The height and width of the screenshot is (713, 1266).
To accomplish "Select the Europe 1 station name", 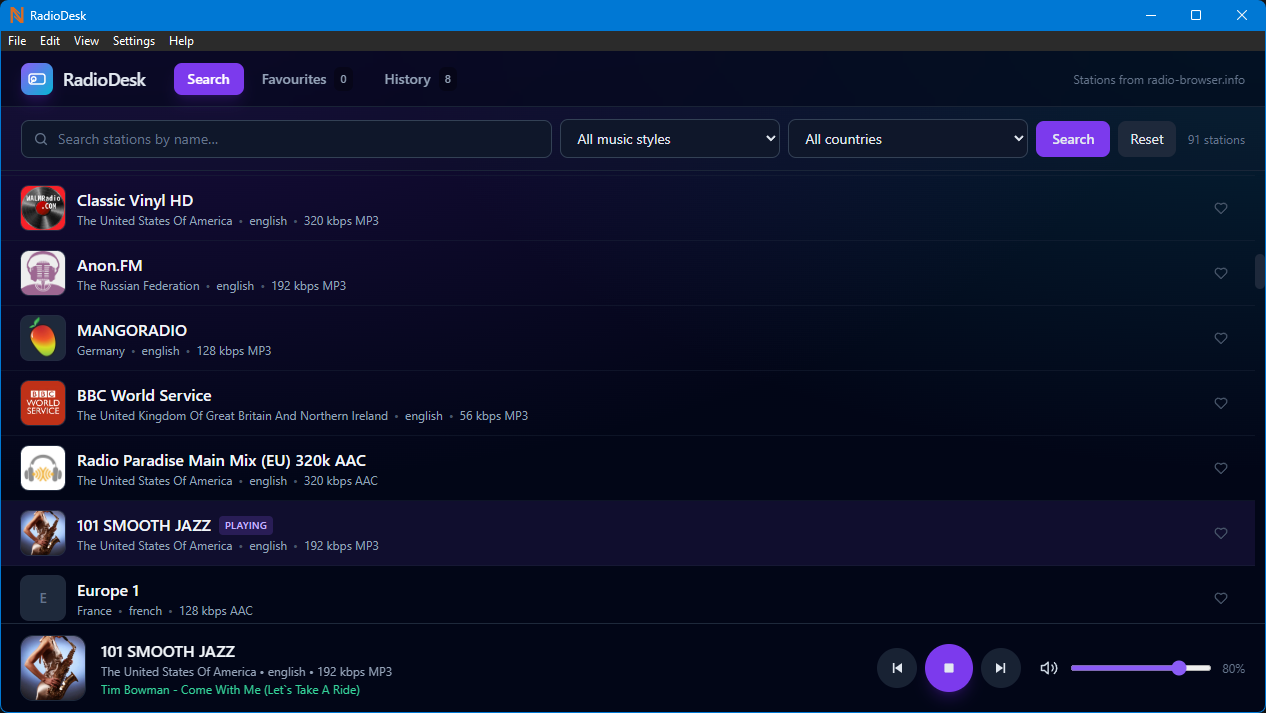I will click(108, 590).
